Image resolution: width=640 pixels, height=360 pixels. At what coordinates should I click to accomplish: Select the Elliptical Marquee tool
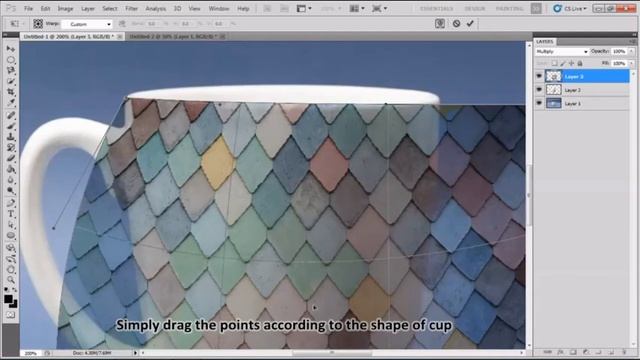coord(11,60)
